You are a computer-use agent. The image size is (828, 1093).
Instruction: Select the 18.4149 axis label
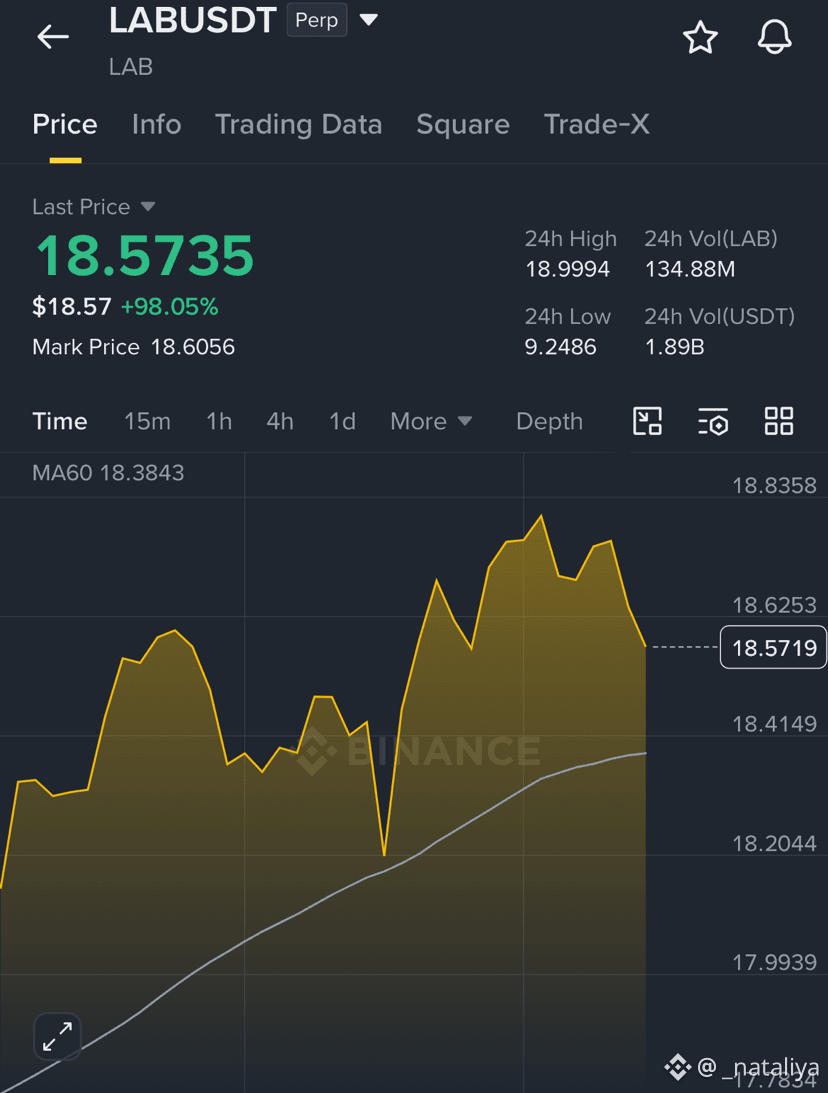click(x=774, y=724)
